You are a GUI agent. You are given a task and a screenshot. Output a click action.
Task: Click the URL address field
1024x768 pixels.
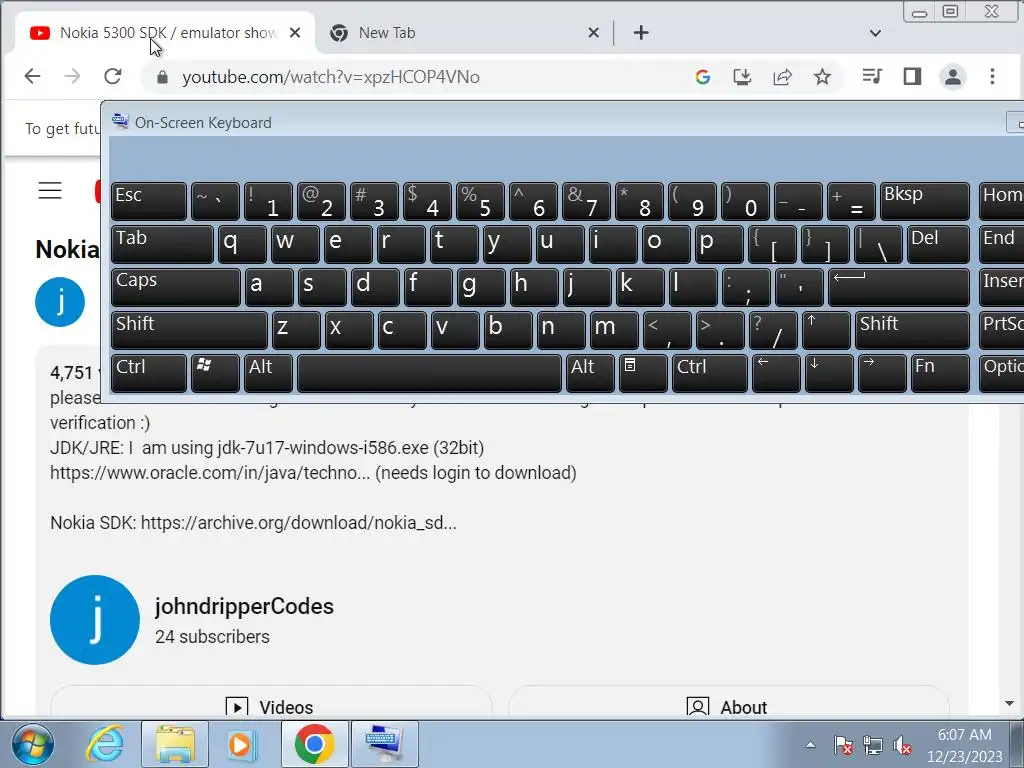(418, 77)
